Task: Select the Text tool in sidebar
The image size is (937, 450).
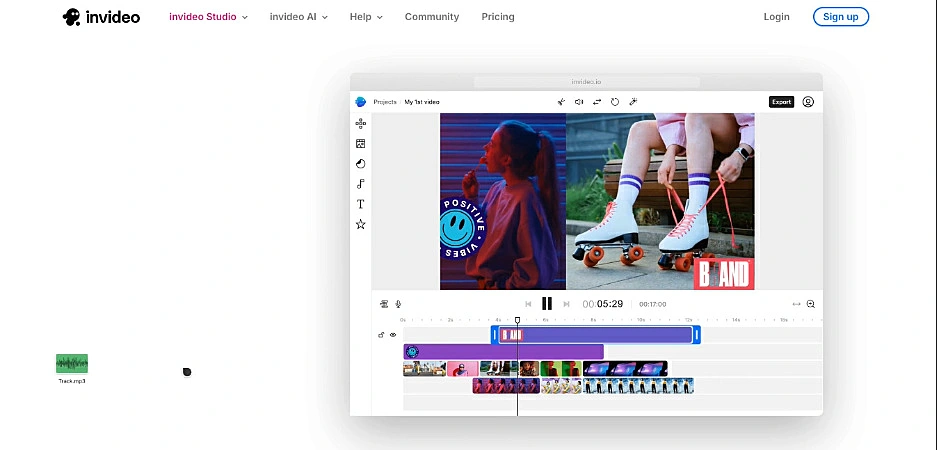Action: pos(360,204)
